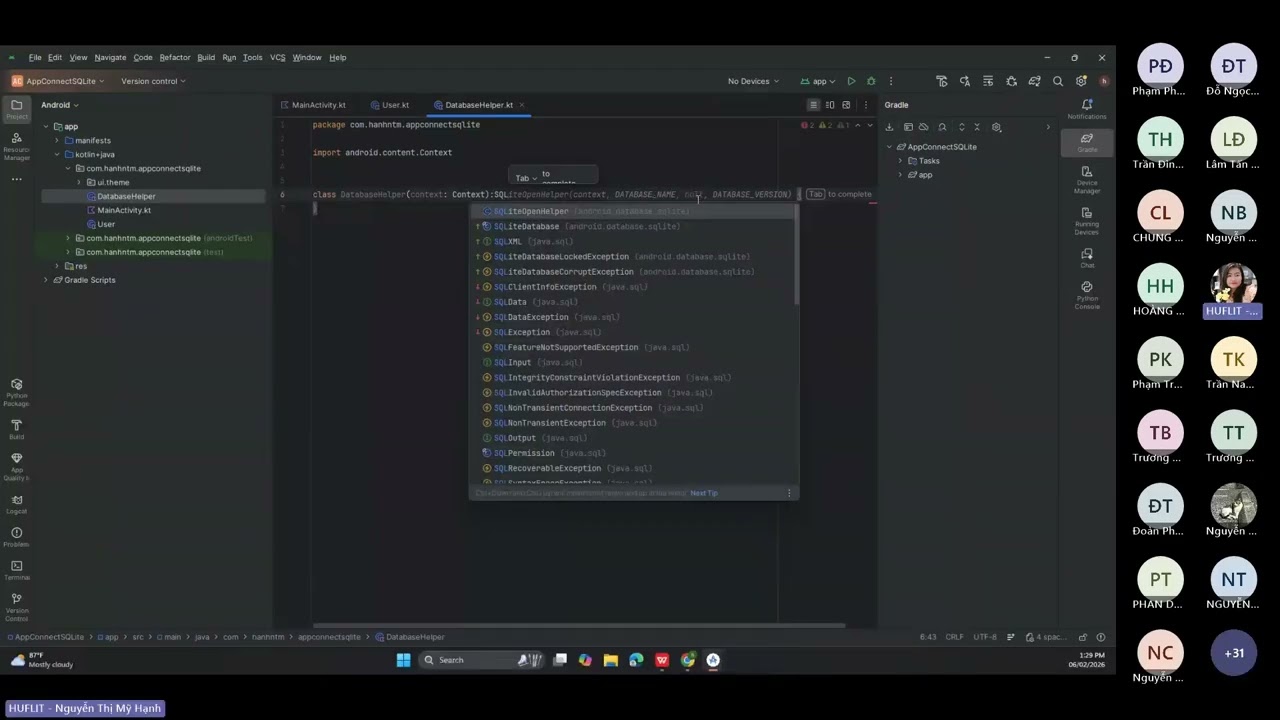Screen dimensions: 1280x720
Task: Run the app with green play button
Action: [x=851, y=81]
